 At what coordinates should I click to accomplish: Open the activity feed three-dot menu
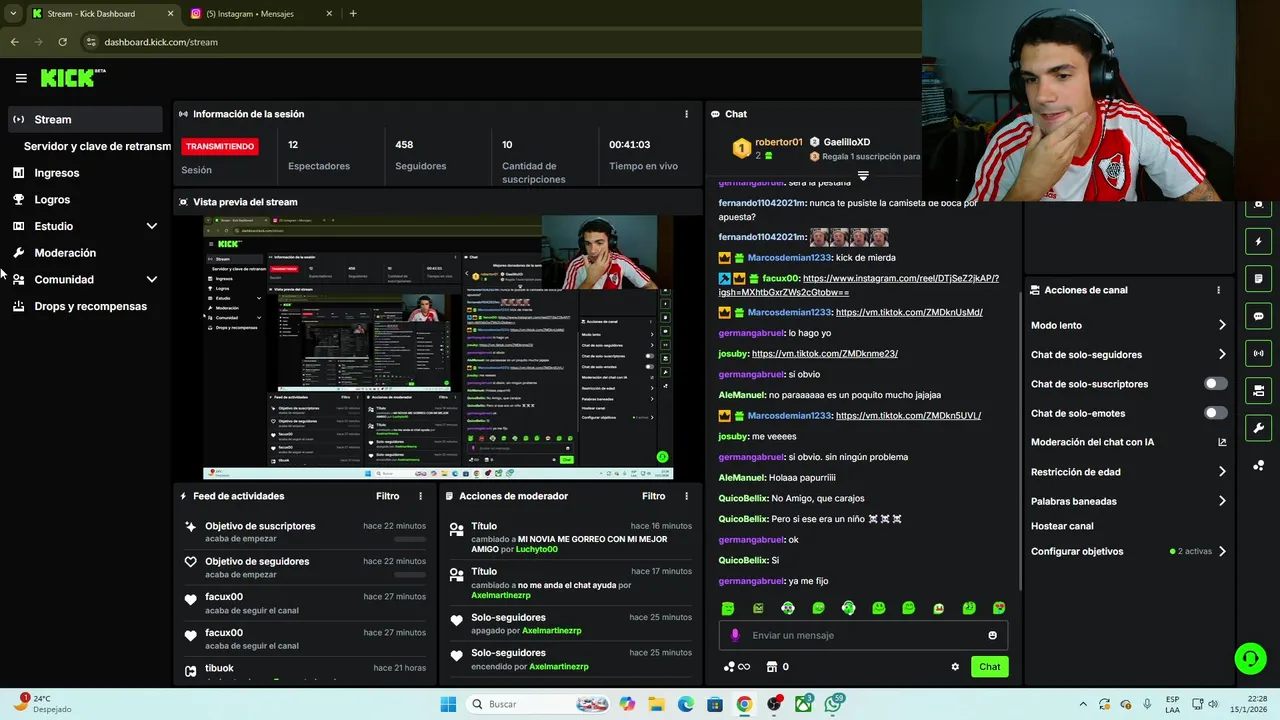[x=420, y=496]
